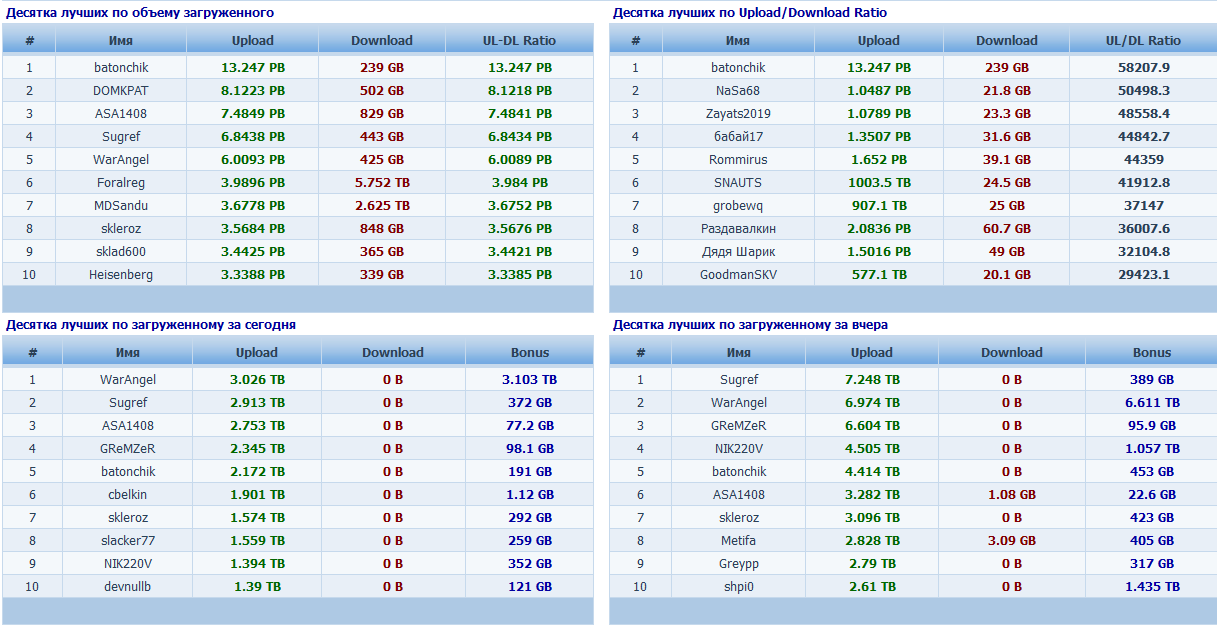Open GoodmanSKV user profile

click(x=738, y=274)
